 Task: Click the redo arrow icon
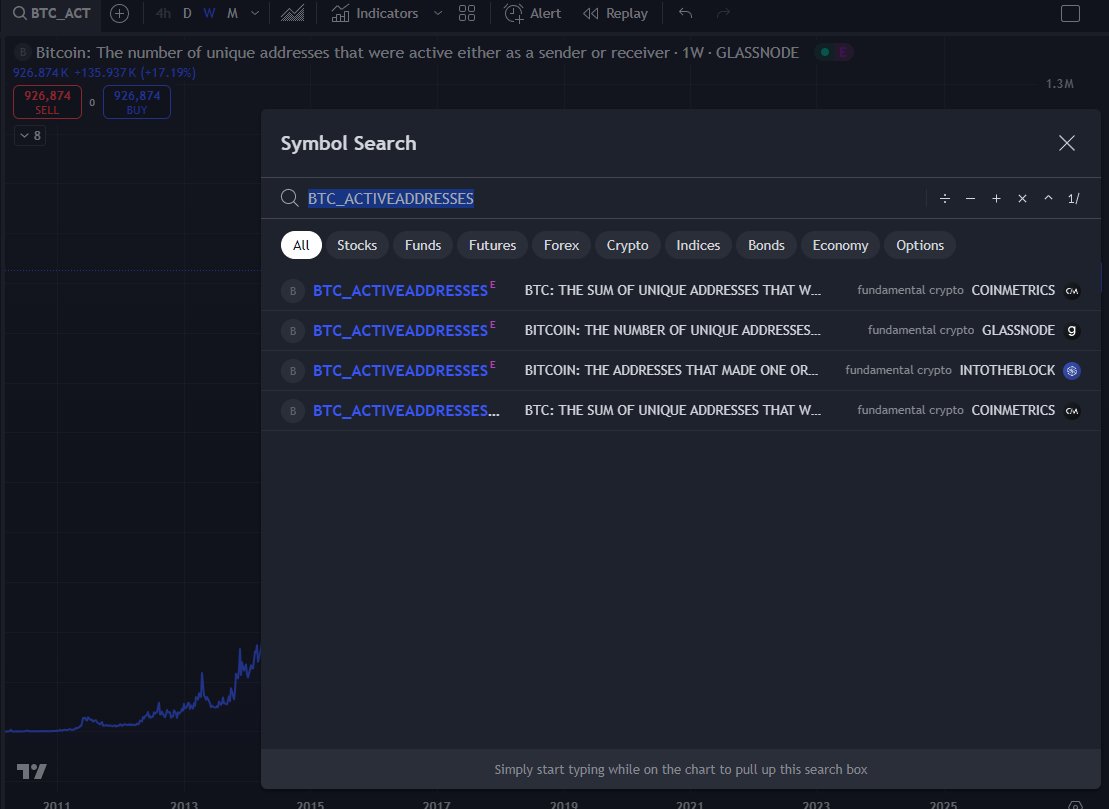723,13
